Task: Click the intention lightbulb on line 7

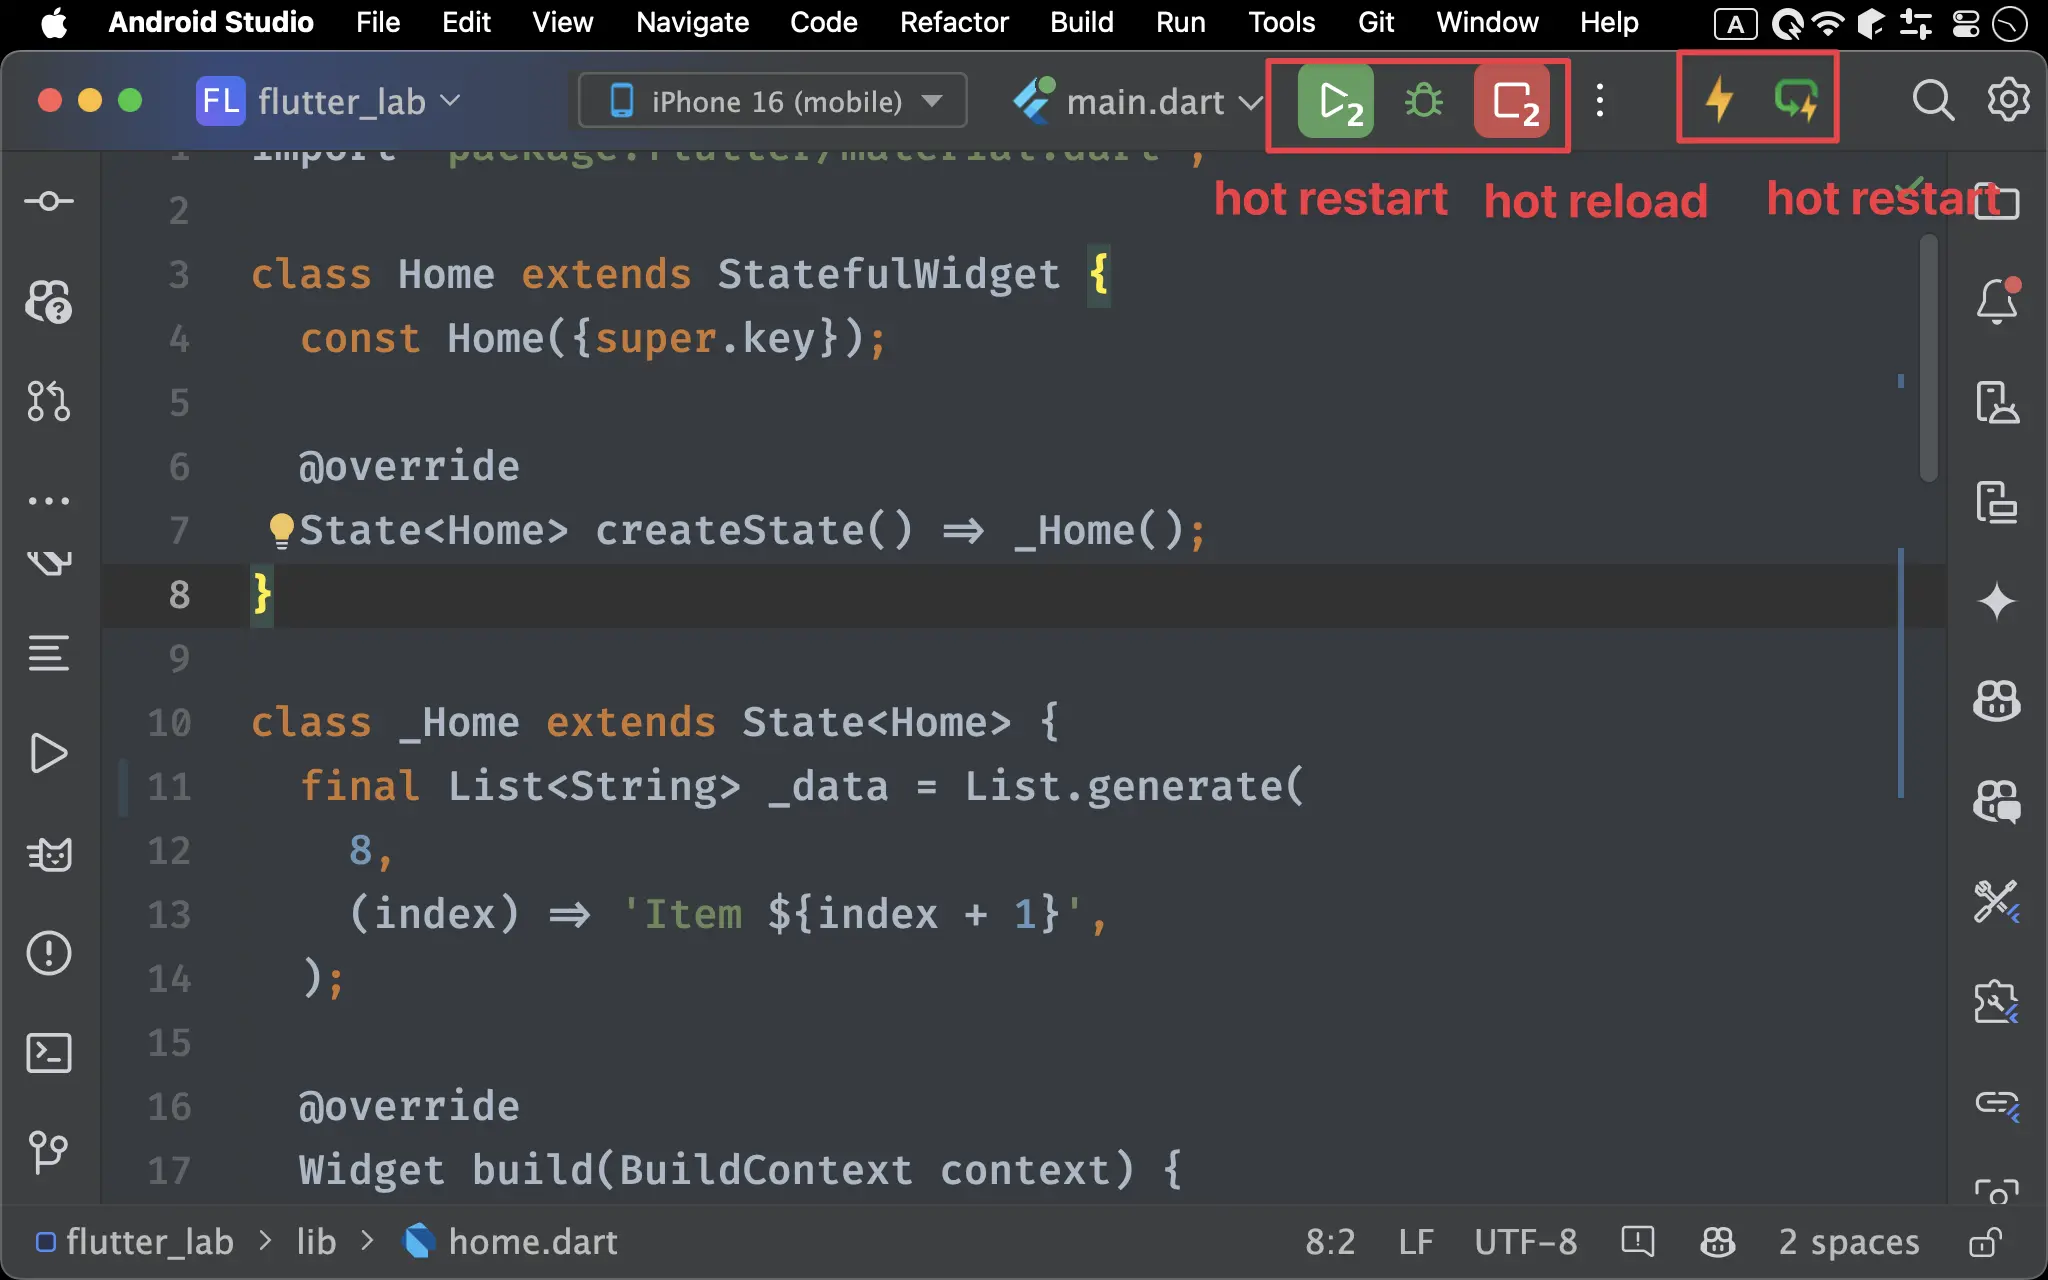Action: coord(281,530)
